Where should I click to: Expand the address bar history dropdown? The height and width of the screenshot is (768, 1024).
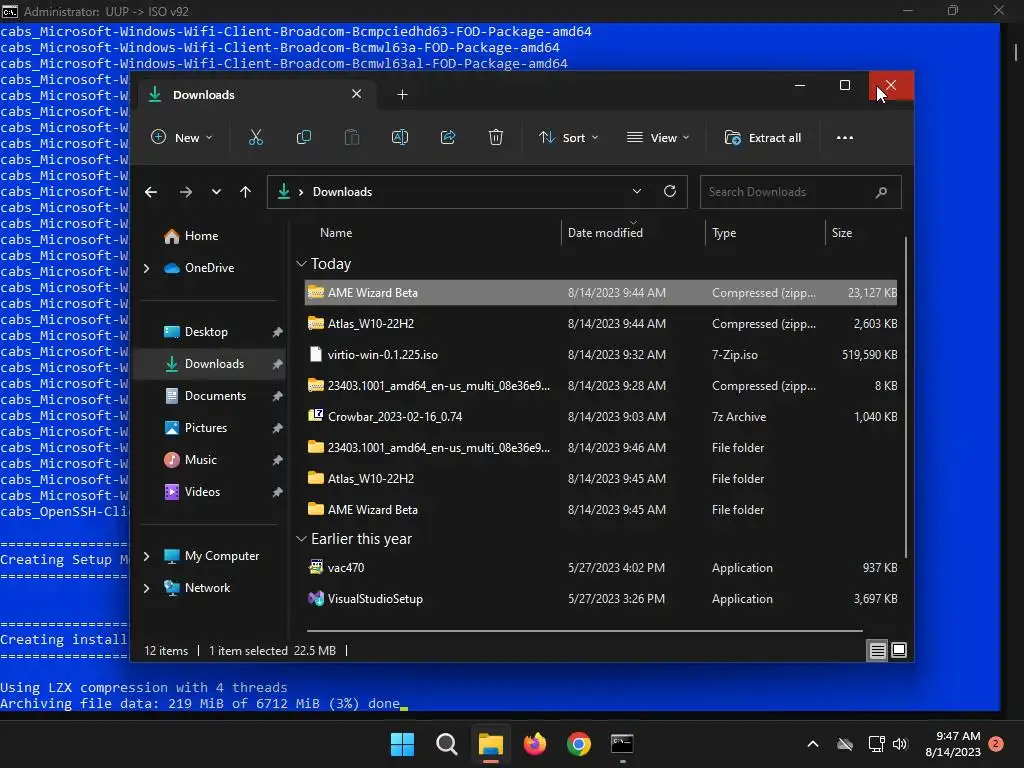click(x=637, y=191)
